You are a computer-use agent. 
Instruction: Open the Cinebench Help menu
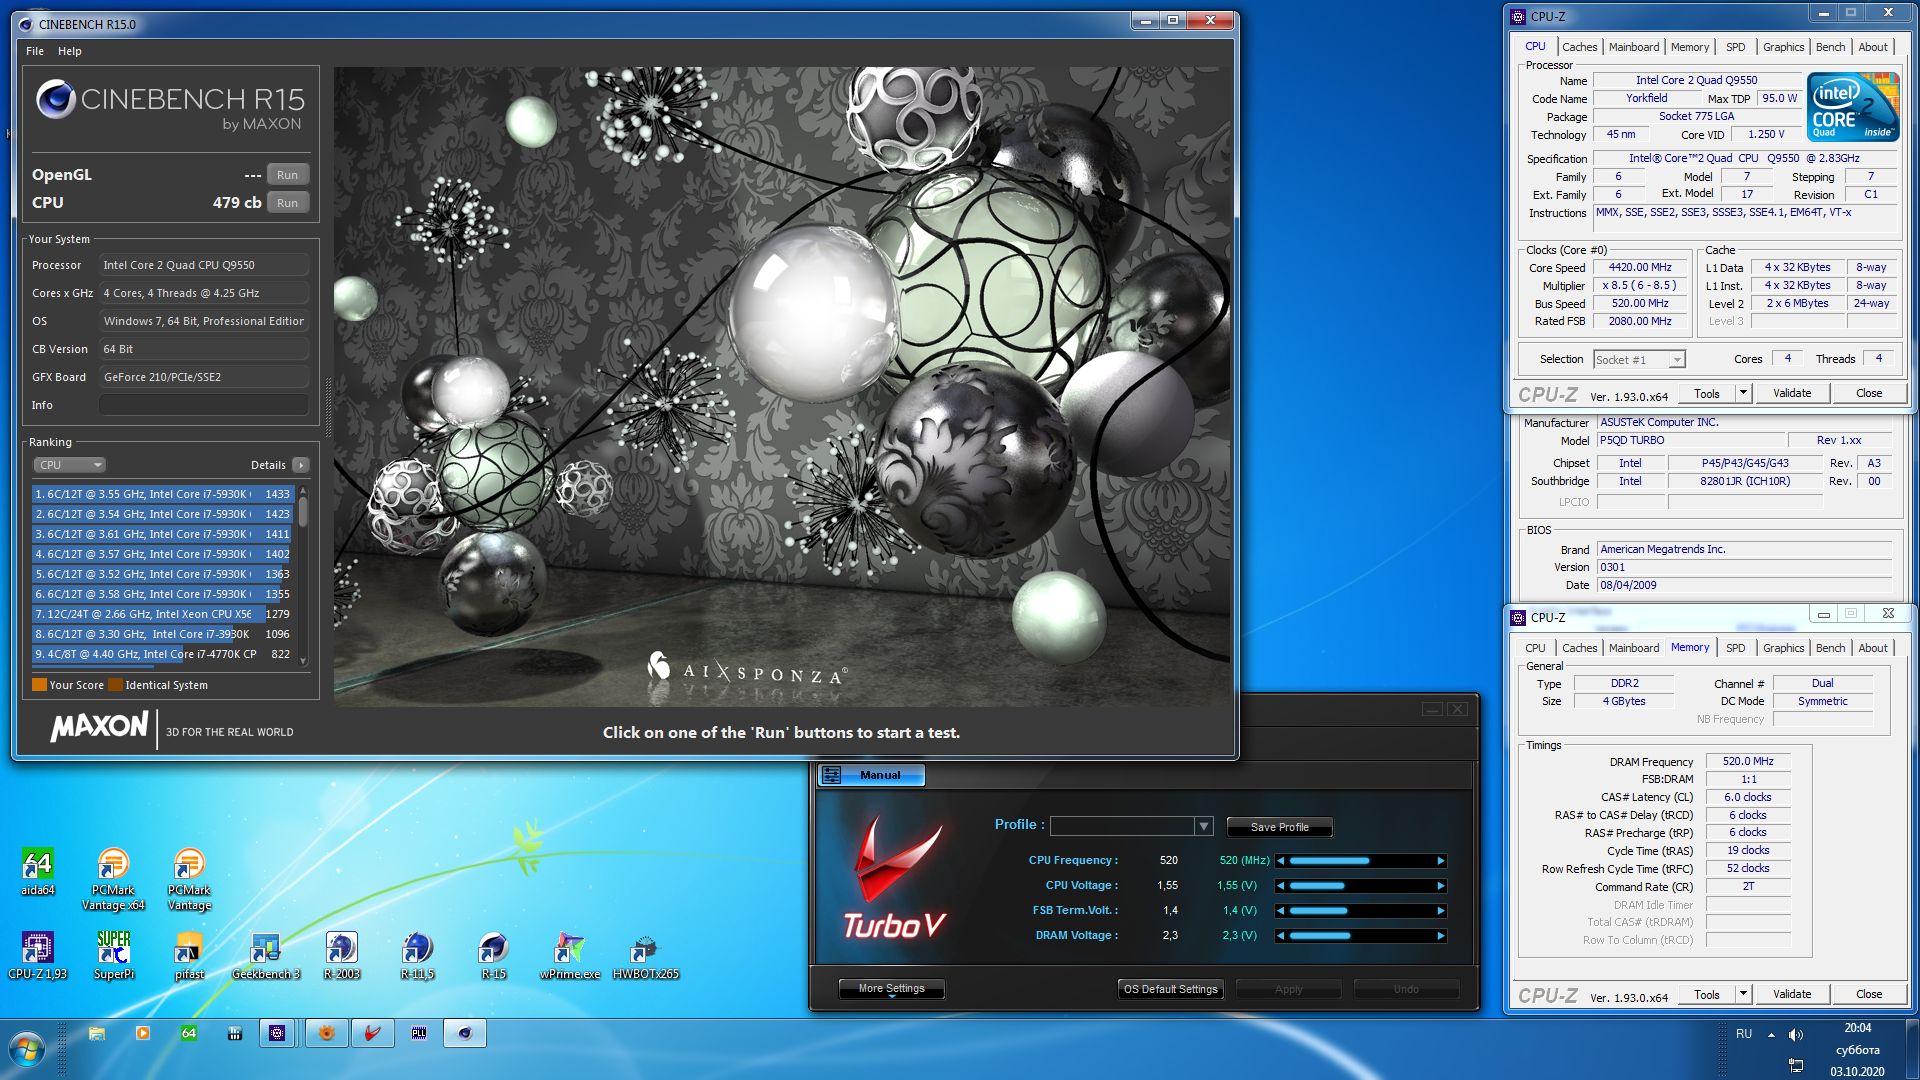pos(70,51)
